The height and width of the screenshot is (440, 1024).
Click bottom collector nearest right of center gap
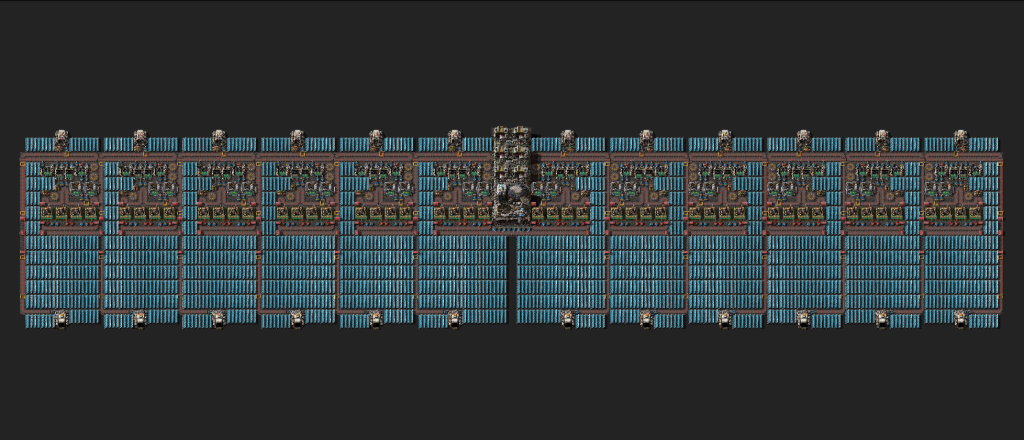[567, 319]
